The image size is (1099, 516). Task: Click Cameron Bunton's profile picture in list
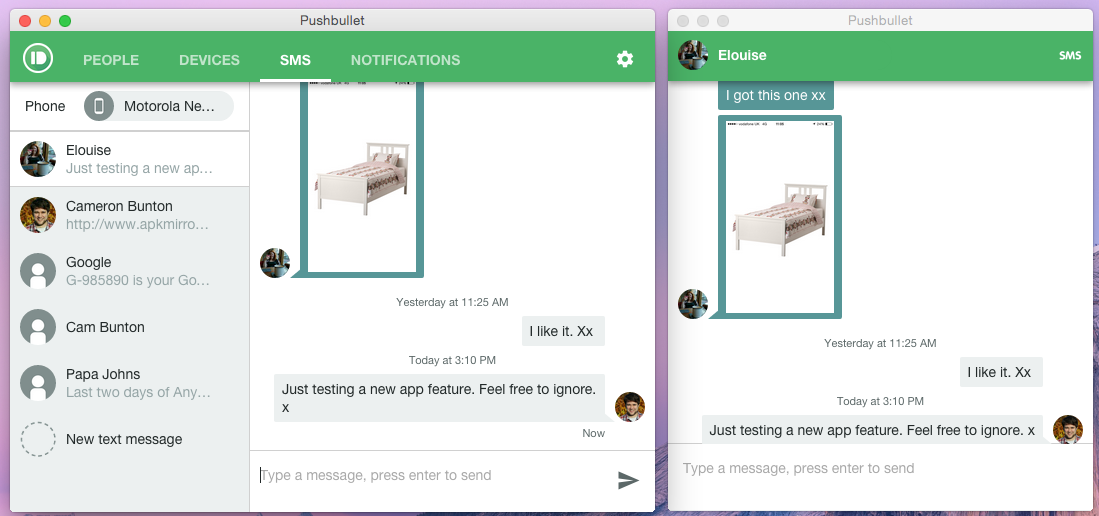point(38,215)
